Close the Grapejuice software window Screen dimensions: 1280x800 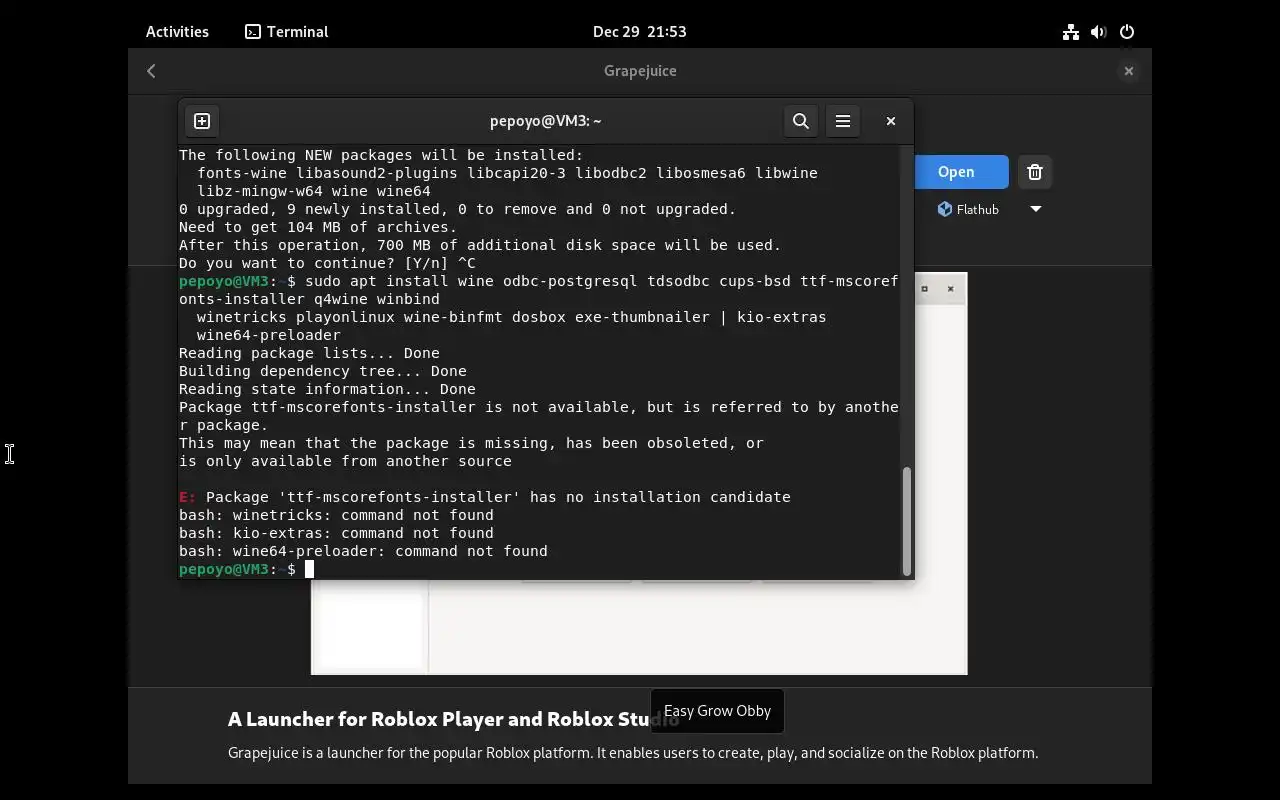(x=1128, y=71)
